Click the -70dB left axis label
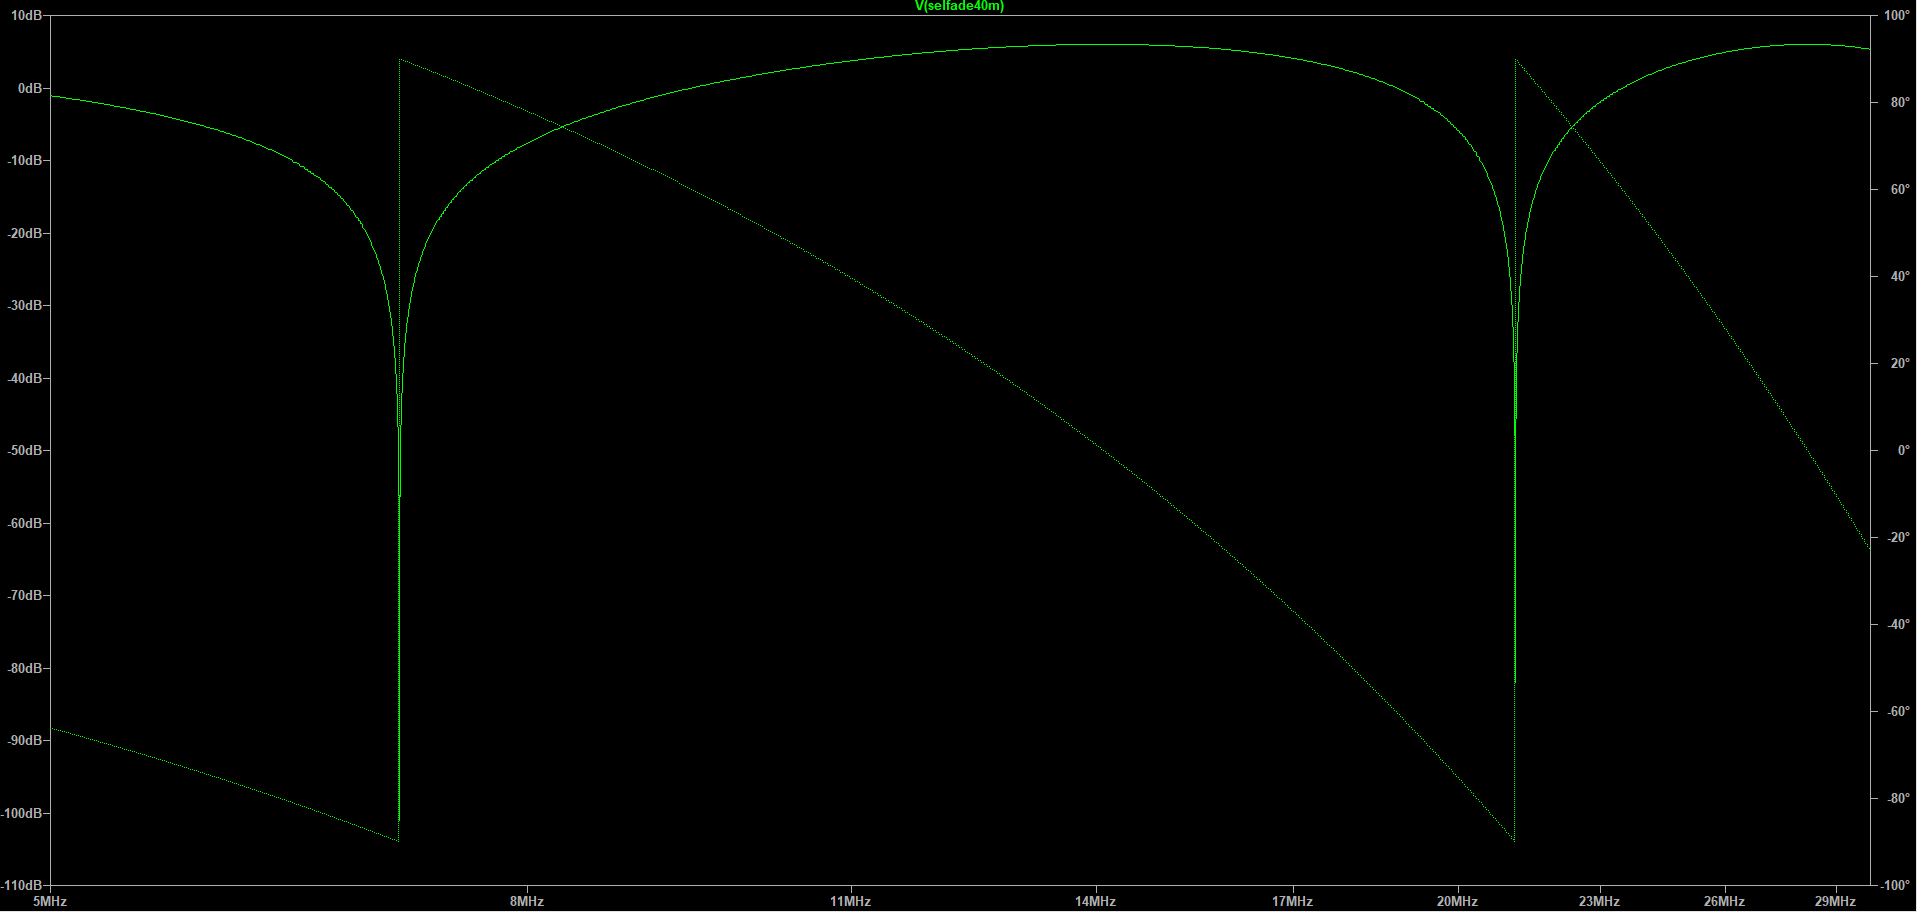This screenshot has width=1918, height=912. pyautogui.click(x=25, y=596)
